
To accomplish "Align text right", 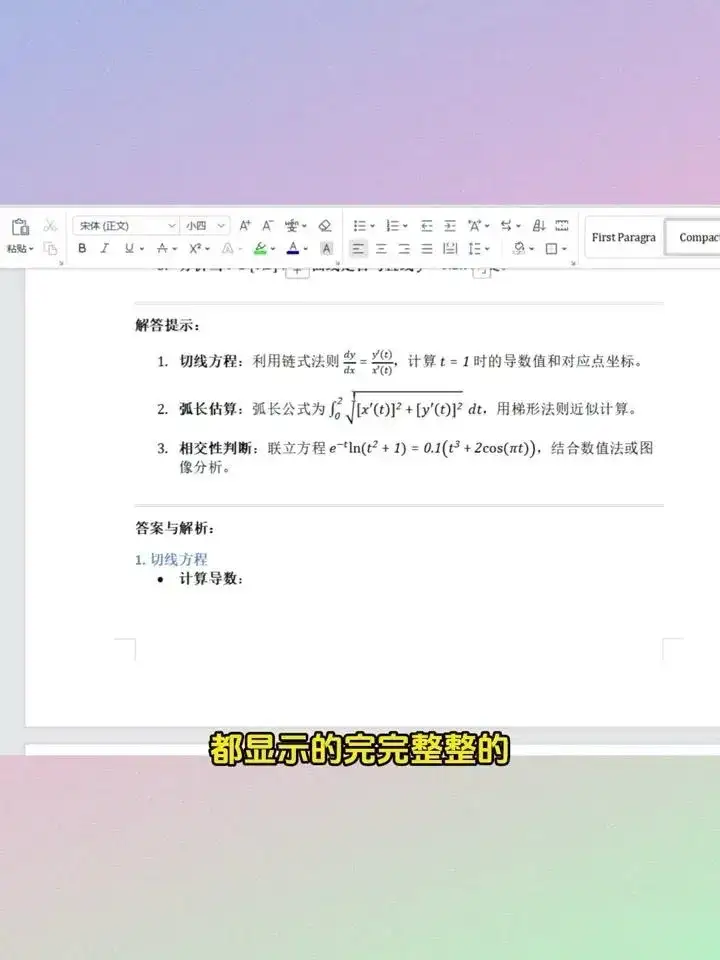I will coord(404,249).
